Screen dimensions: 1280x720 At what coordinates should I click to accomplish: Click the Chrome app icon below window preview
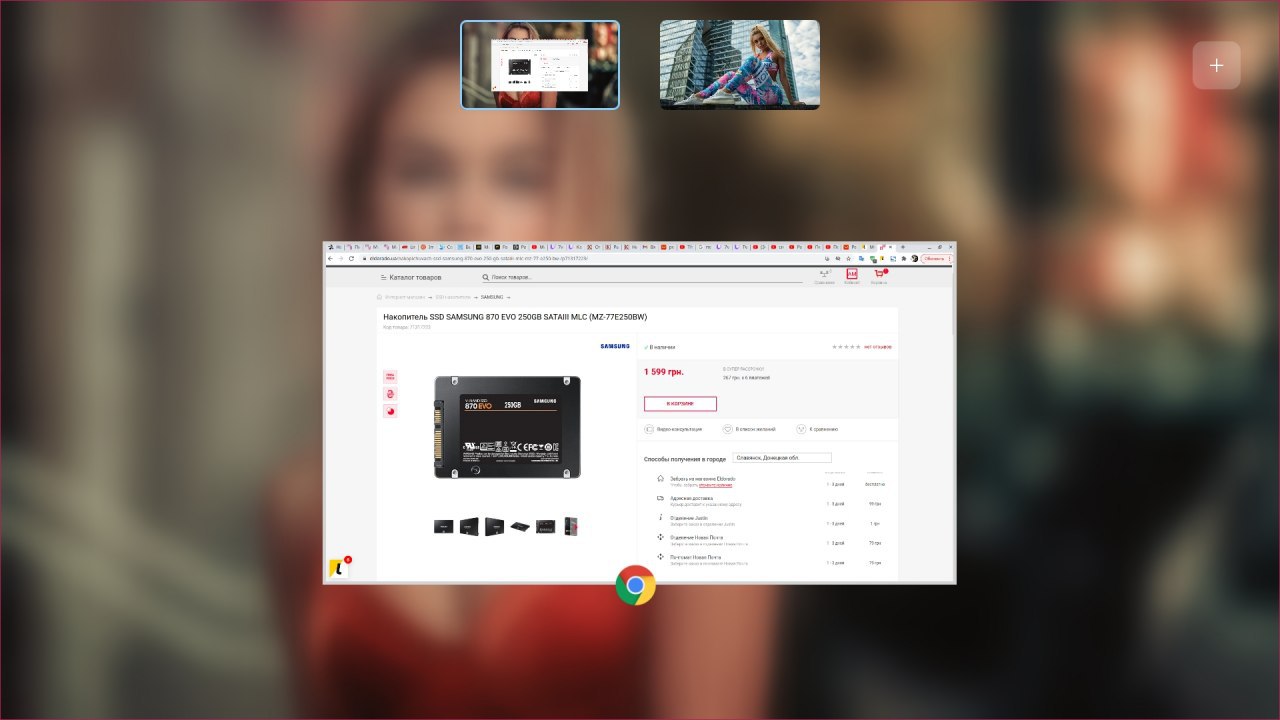(636, 586)
